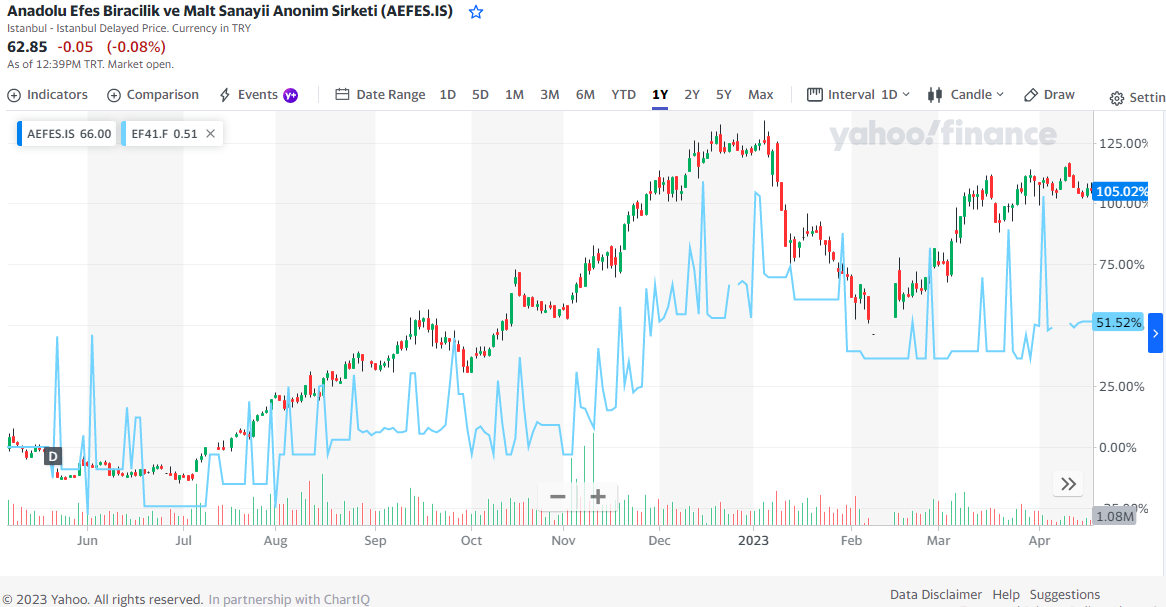
Task: Select the 1M range
Action: [515, 94]
